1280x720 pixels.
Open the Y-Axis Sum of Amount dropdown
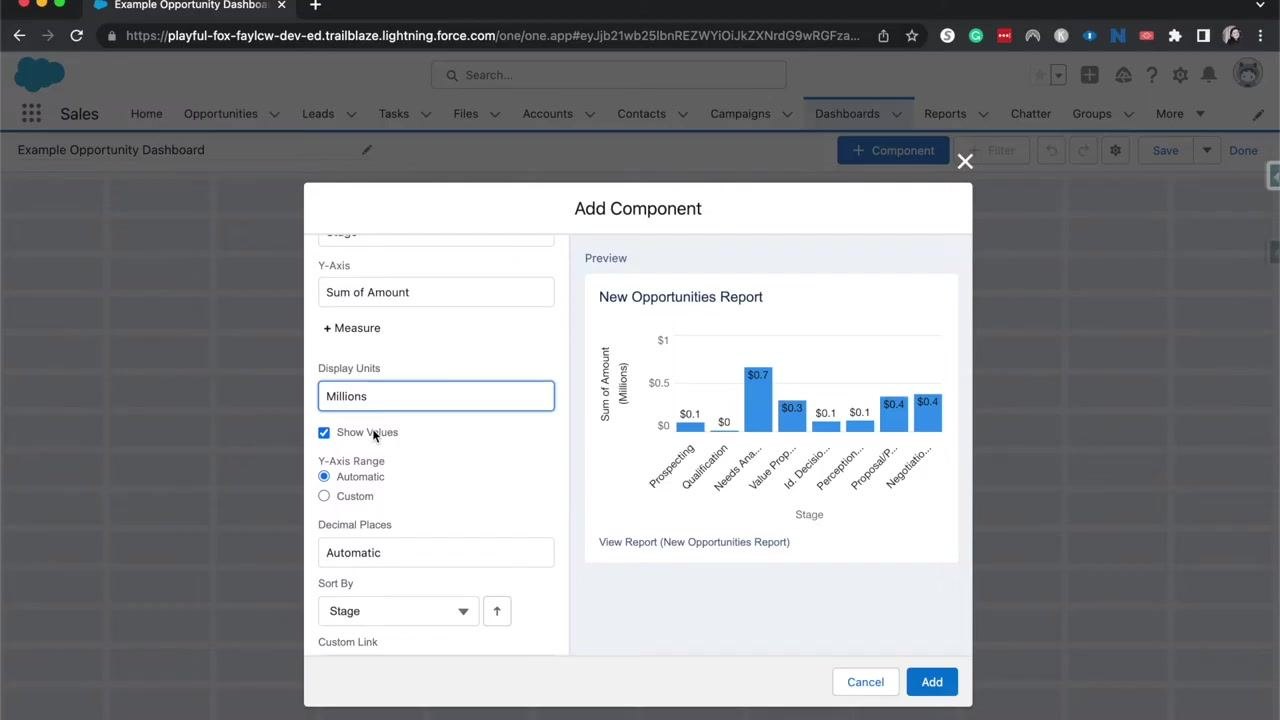pos(436,292)
